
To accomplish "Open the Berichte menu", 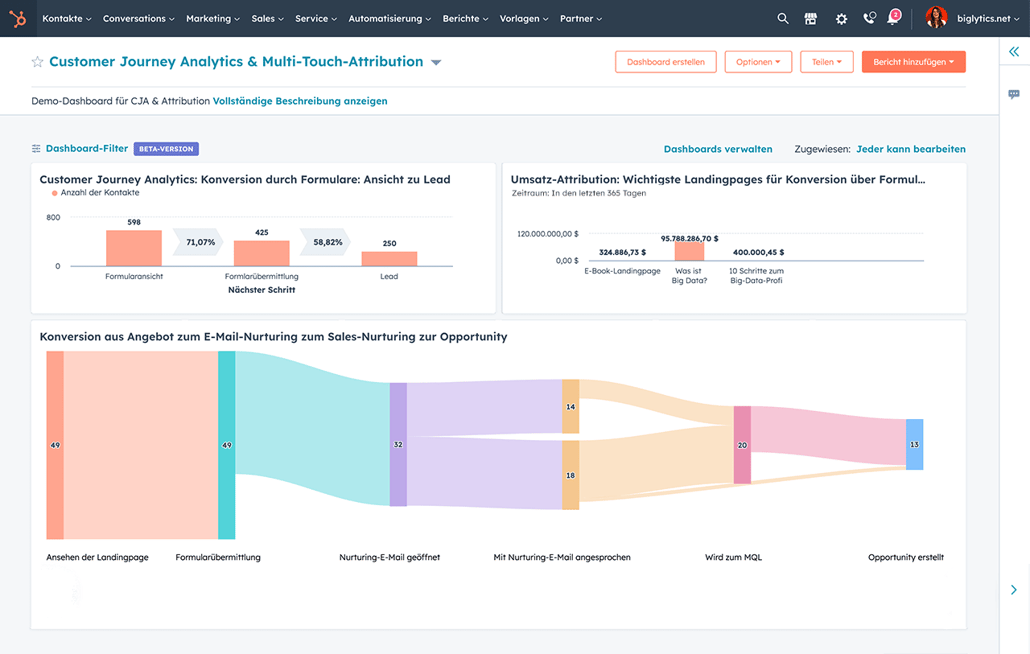I will 464,18.
